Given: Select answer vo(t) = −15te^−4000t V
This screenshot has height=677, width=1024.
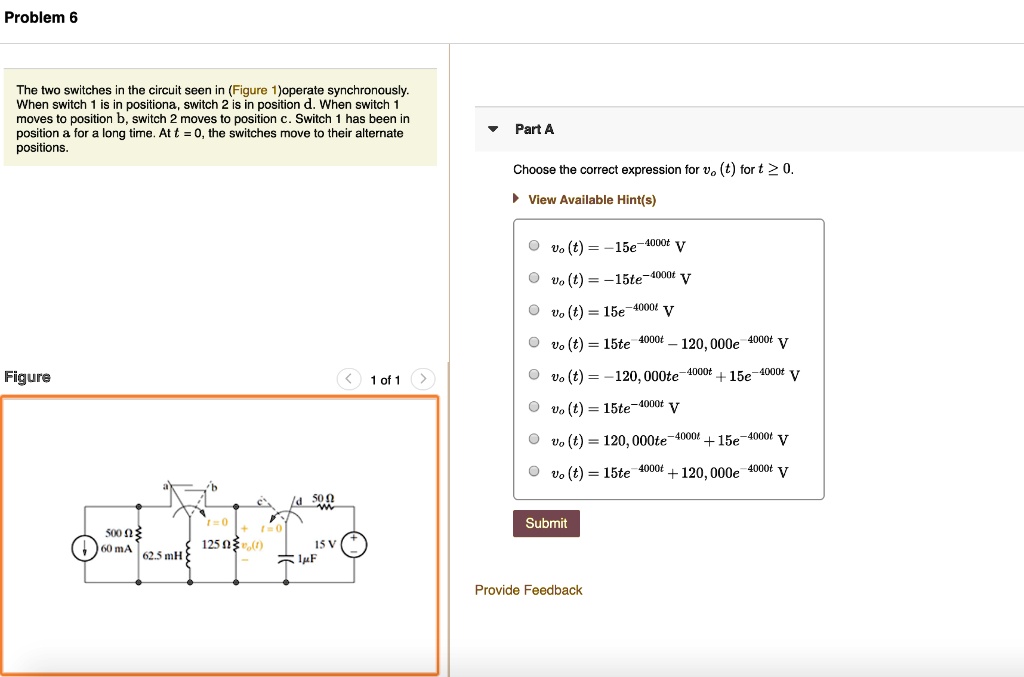Looking at the screenshot, I should point(533,277).
